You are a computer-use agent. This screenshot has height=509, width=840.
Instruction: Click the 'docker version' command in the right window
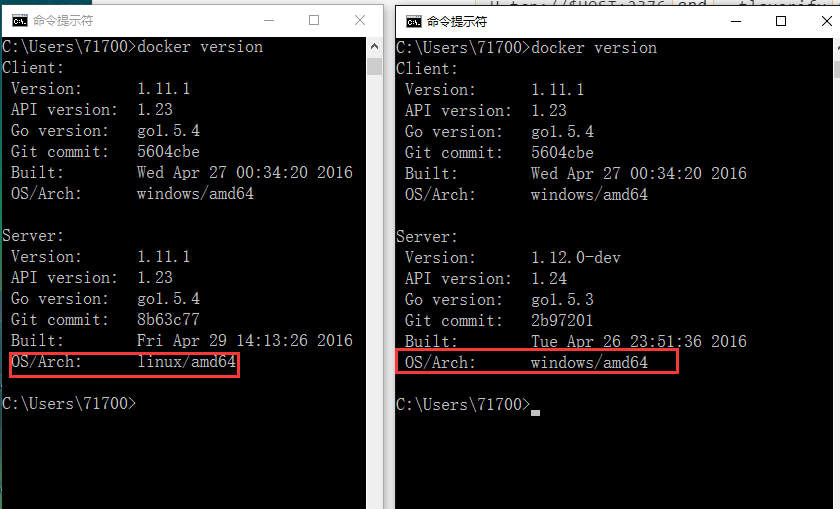(x=594, y=48)
